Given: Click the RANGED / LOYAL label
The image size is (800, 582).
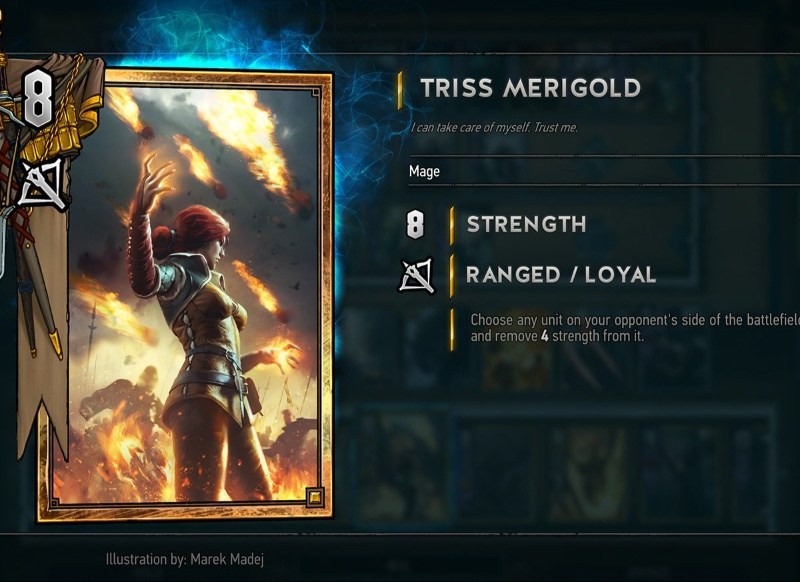Looking at the screenshot, I should point(561,275).
